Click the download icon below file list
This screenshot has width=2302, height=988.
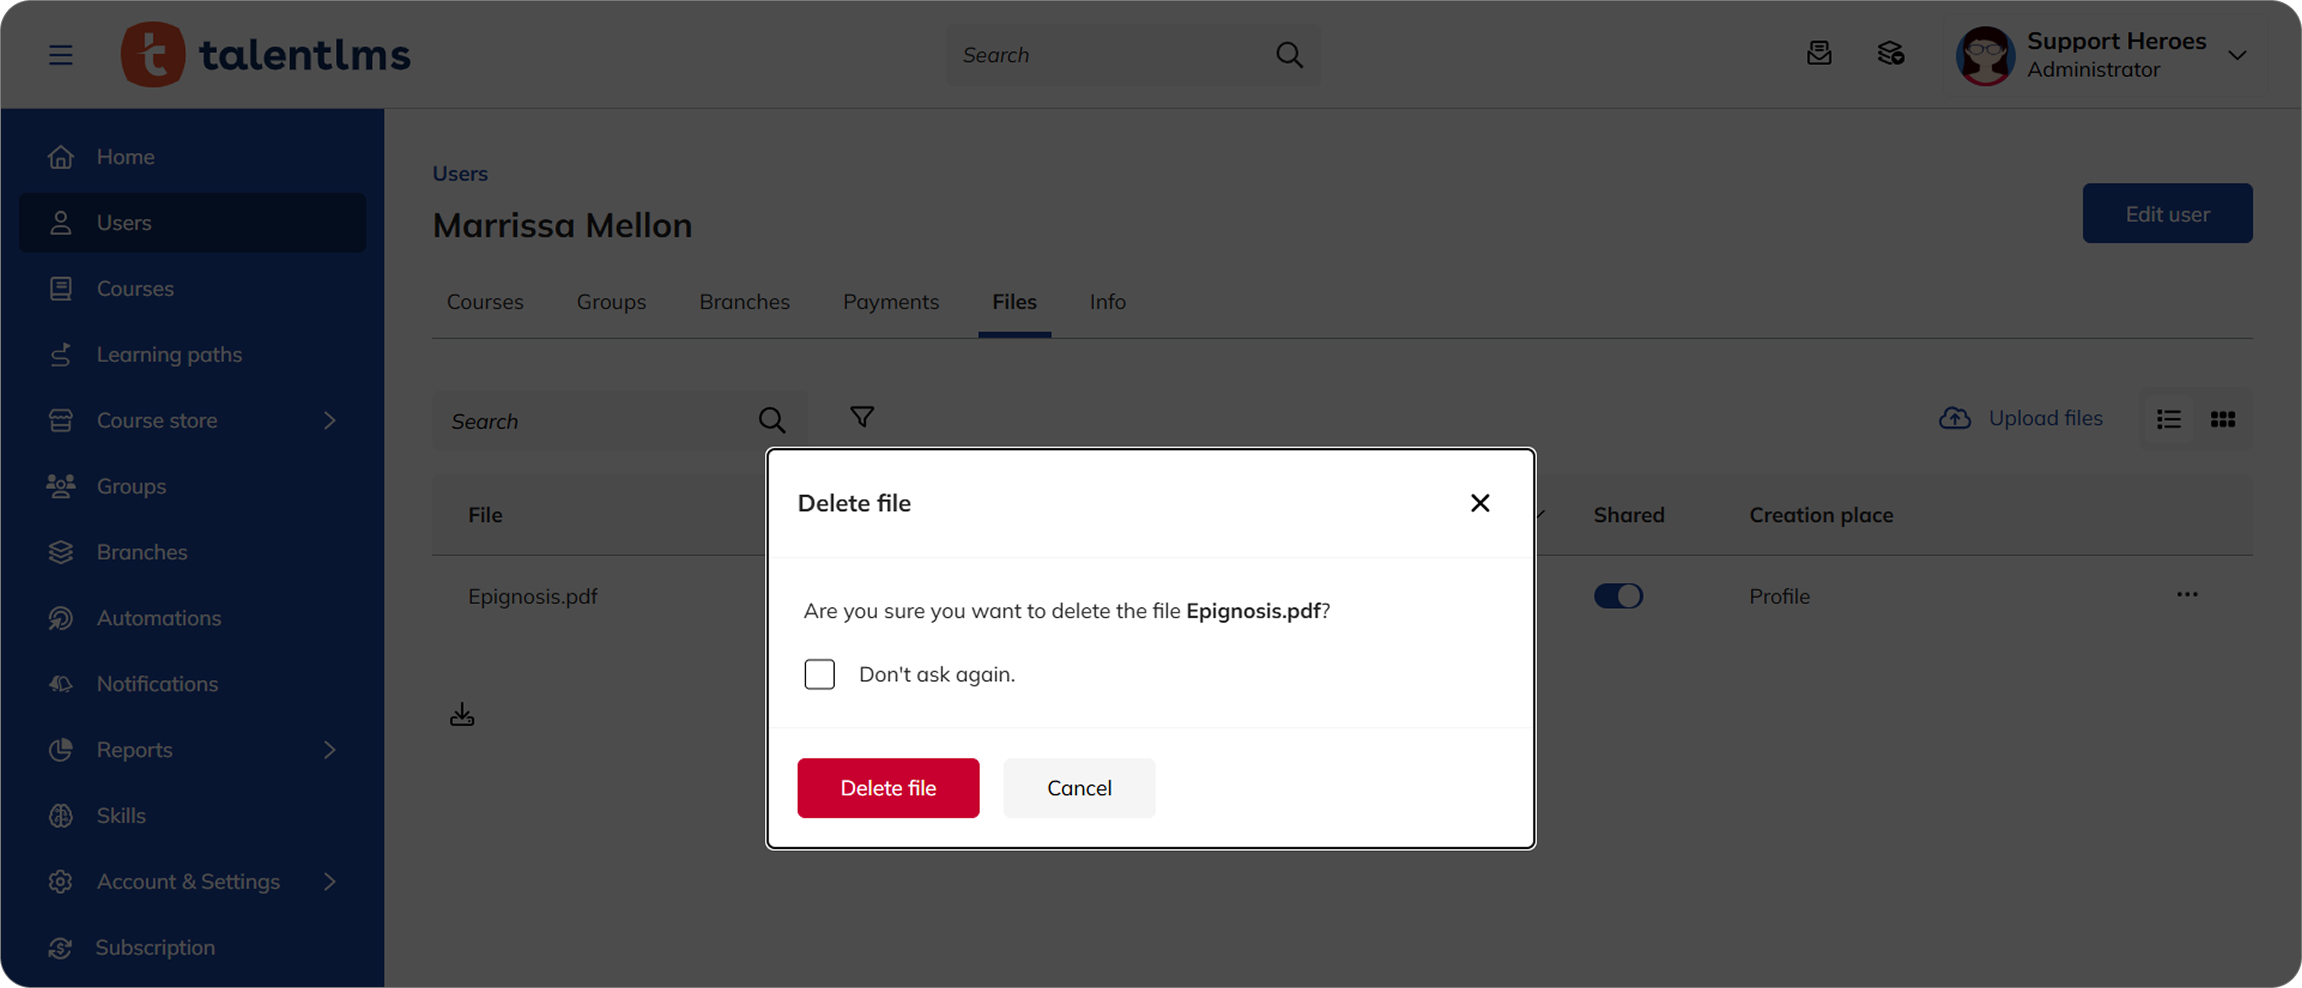462,715
